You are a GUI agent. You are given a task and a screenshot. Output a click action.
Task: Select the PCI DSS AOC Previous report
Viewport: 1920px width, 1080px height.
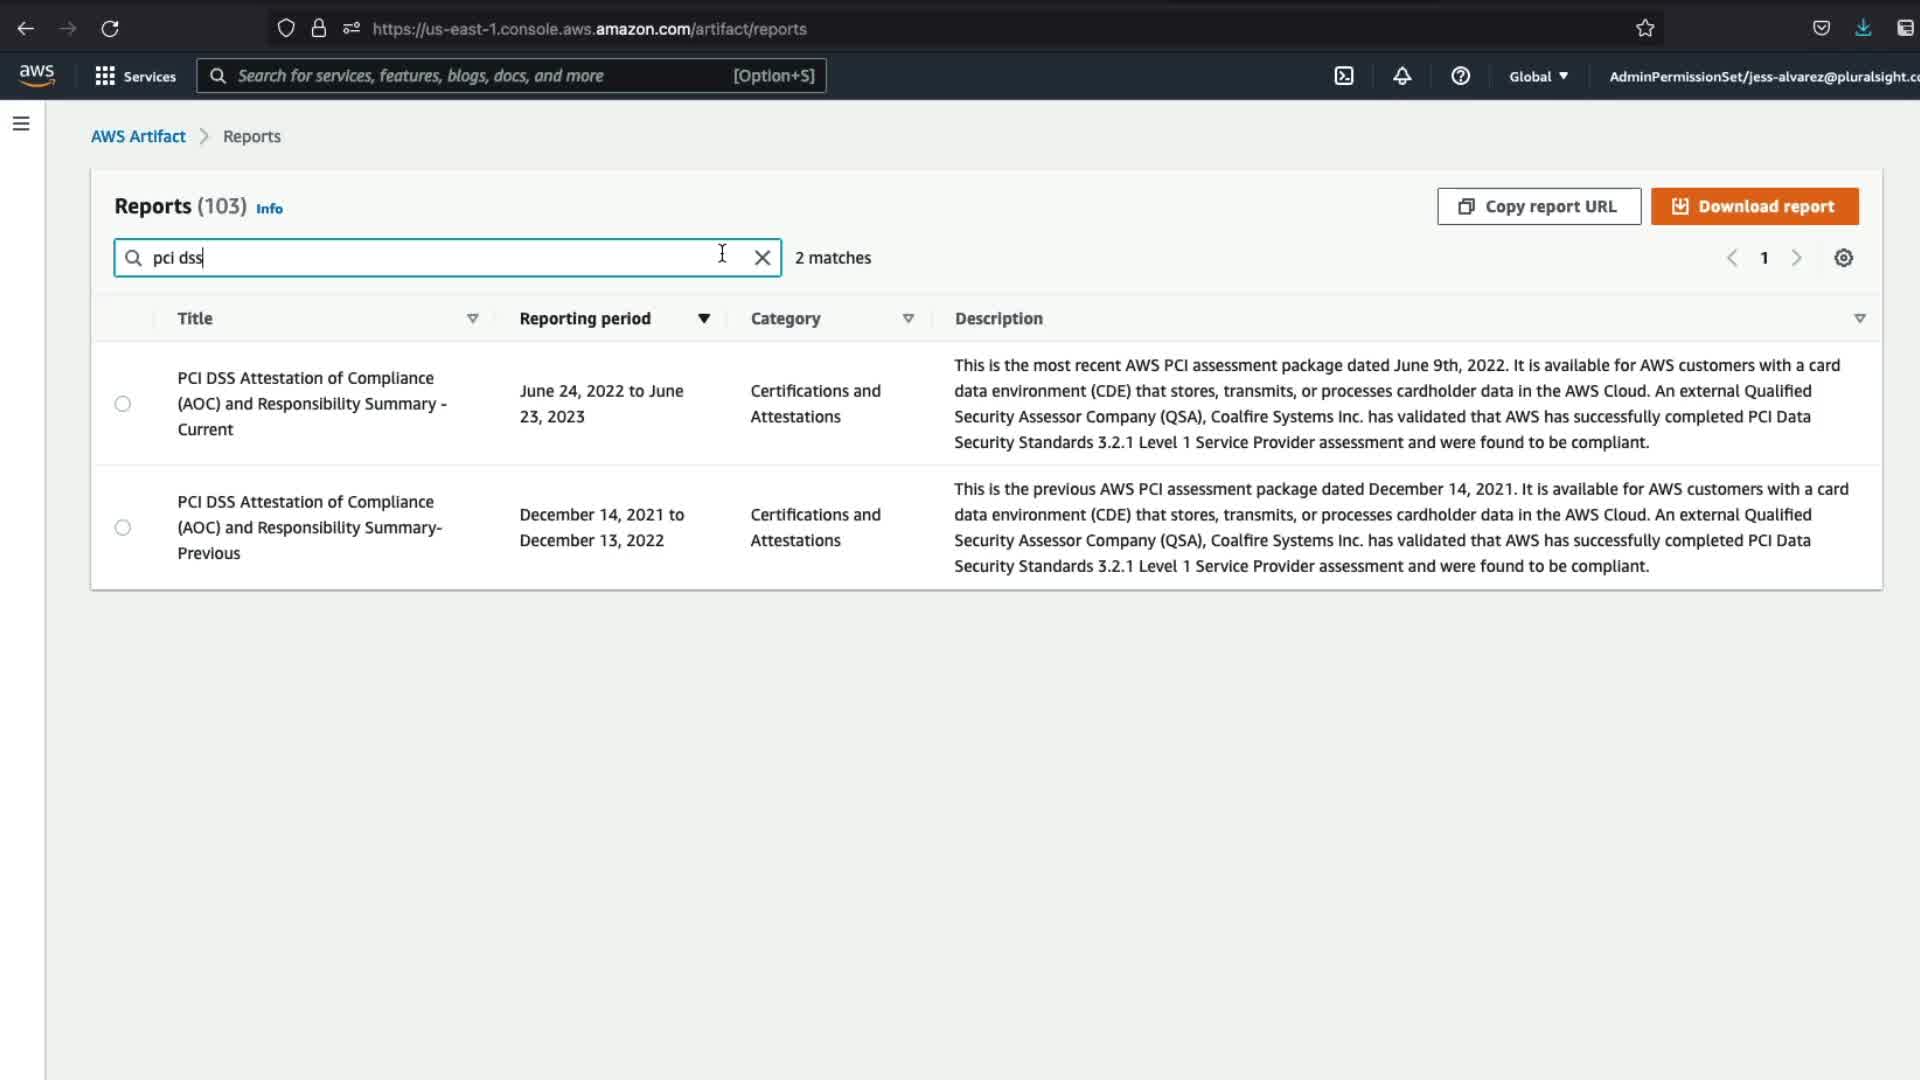[x=123, y=528]
